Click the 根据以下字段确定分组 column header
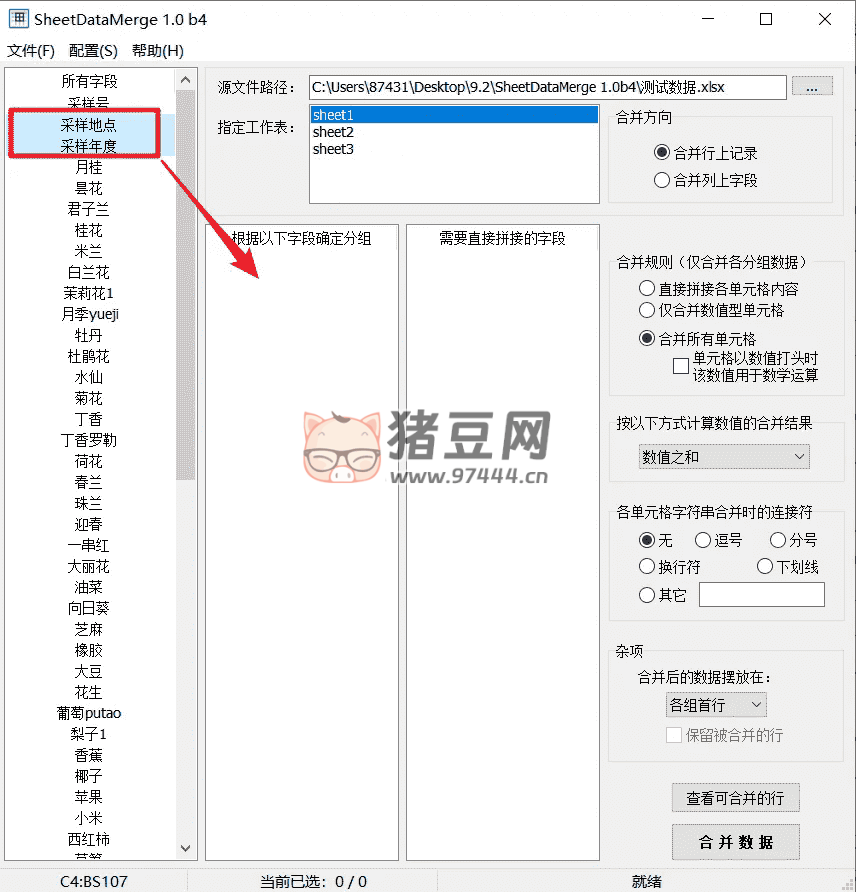The height and width of the screenshot is (892, 856). point(301,238)
